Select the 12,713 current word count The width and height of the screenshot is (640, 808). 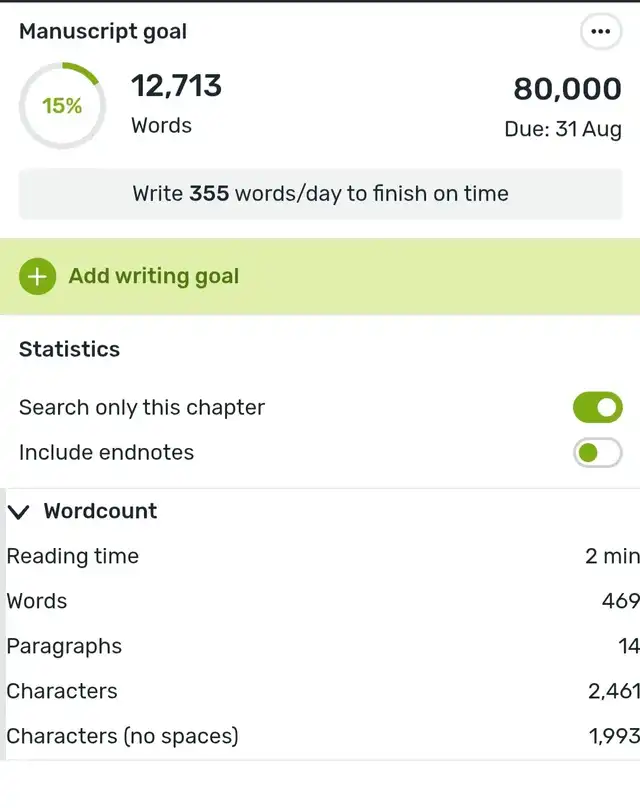click(176, 86)
